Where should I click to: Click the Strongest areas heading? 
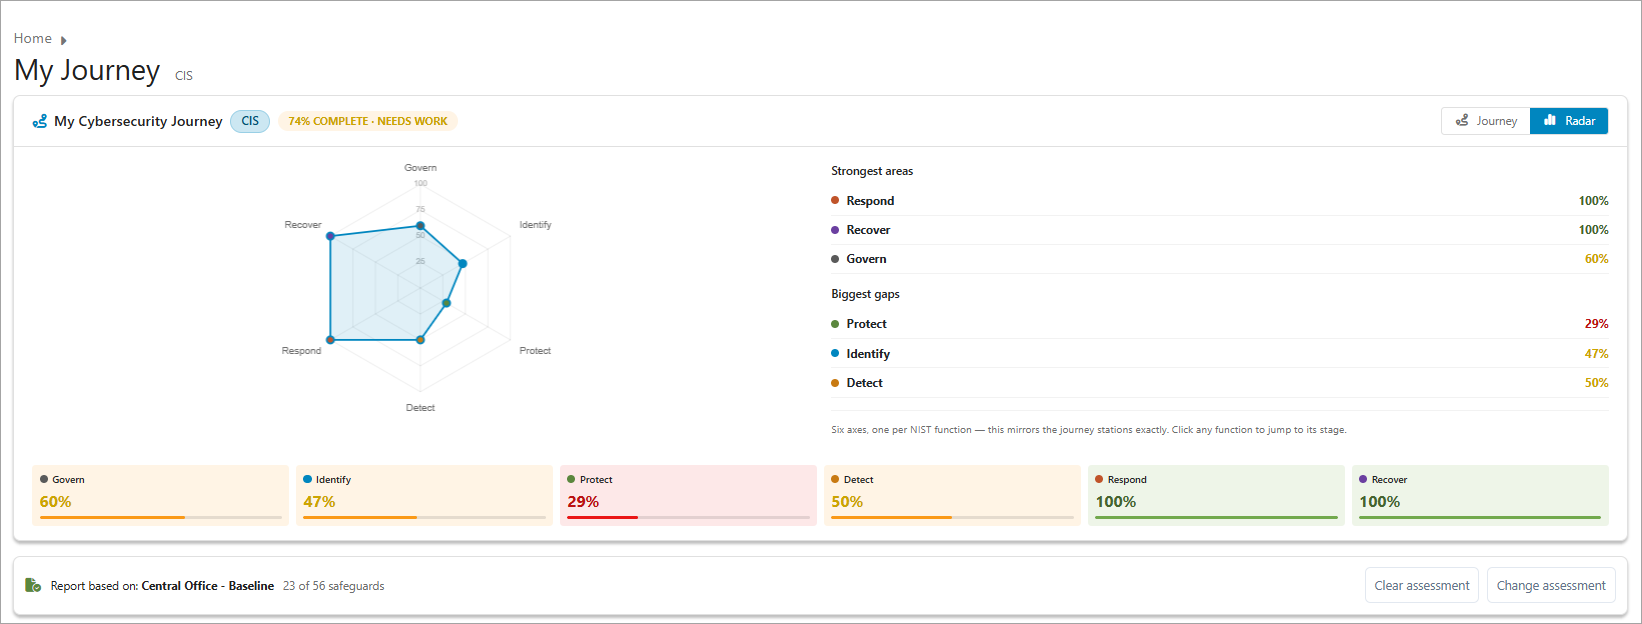tap(872, 171)
